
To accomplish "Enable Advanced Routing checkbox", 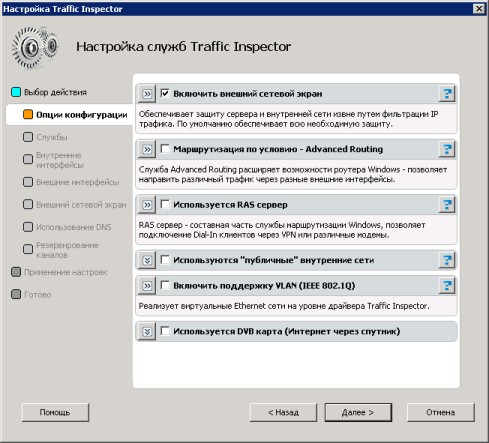I will click(x=165, y=148).
